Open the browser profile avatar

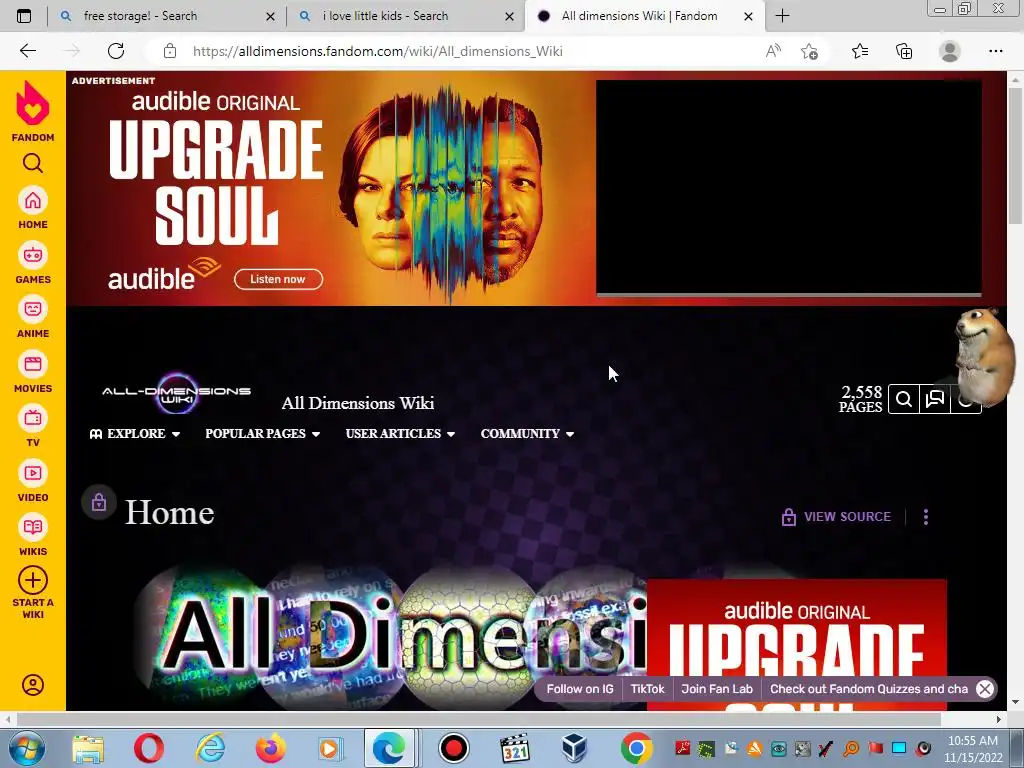click(x=950, y=51)
